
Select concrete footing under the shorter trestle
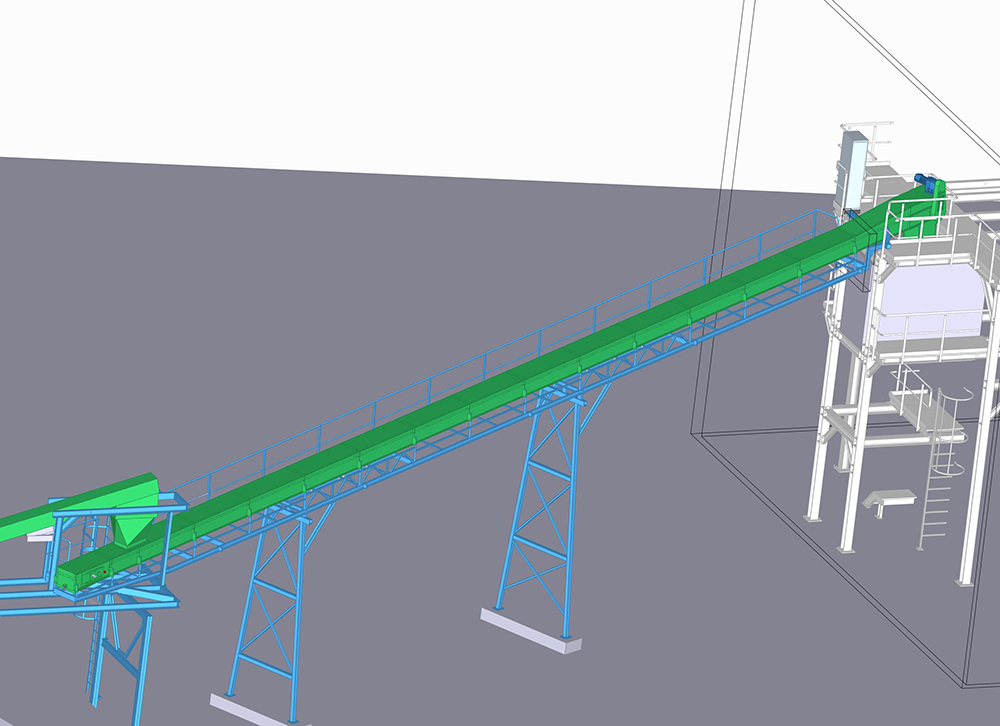coord(258,711)
